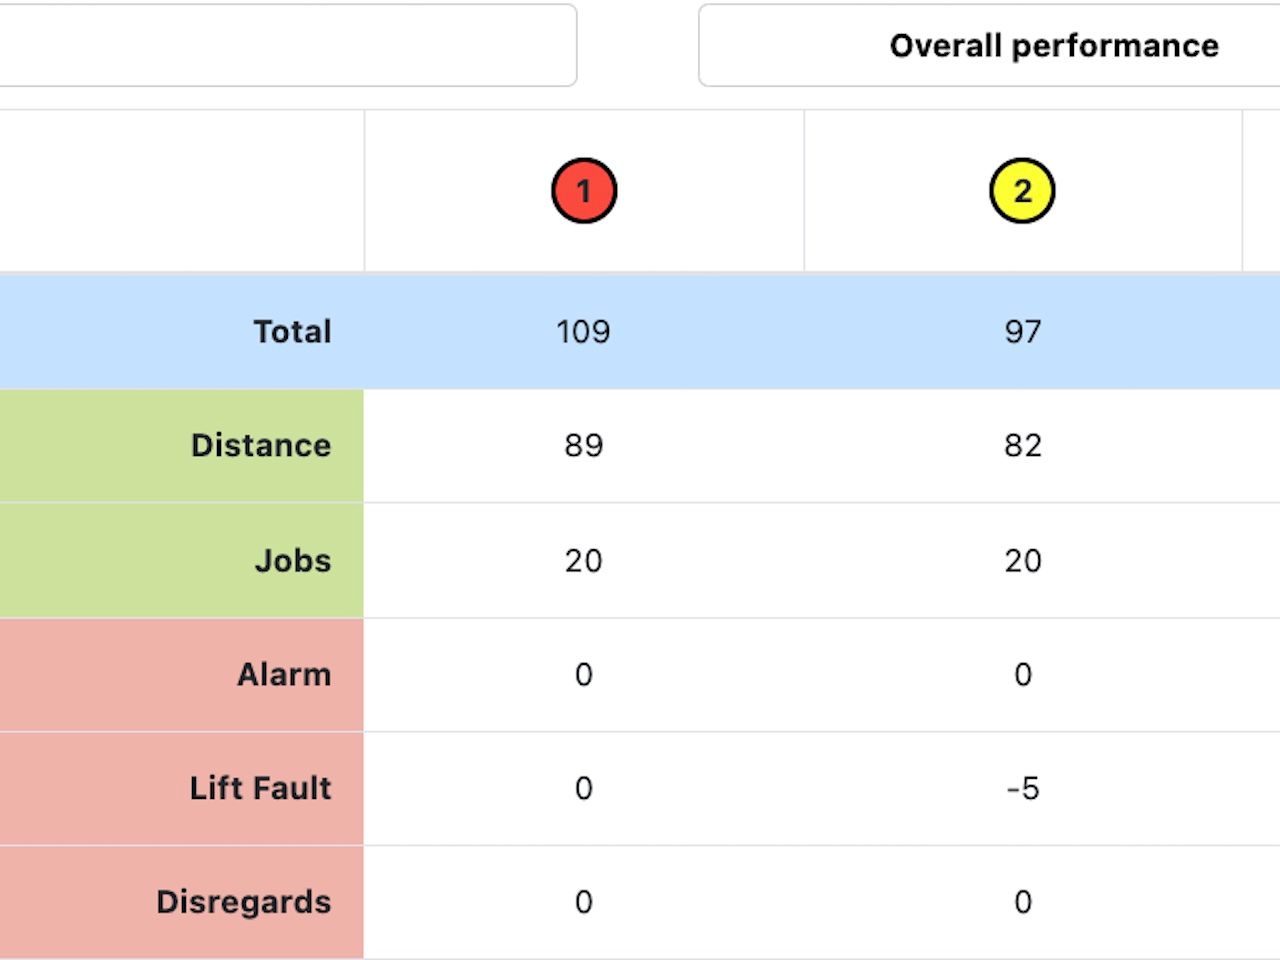Click Lift Fault value 0 for player 1

click(584, 788)
